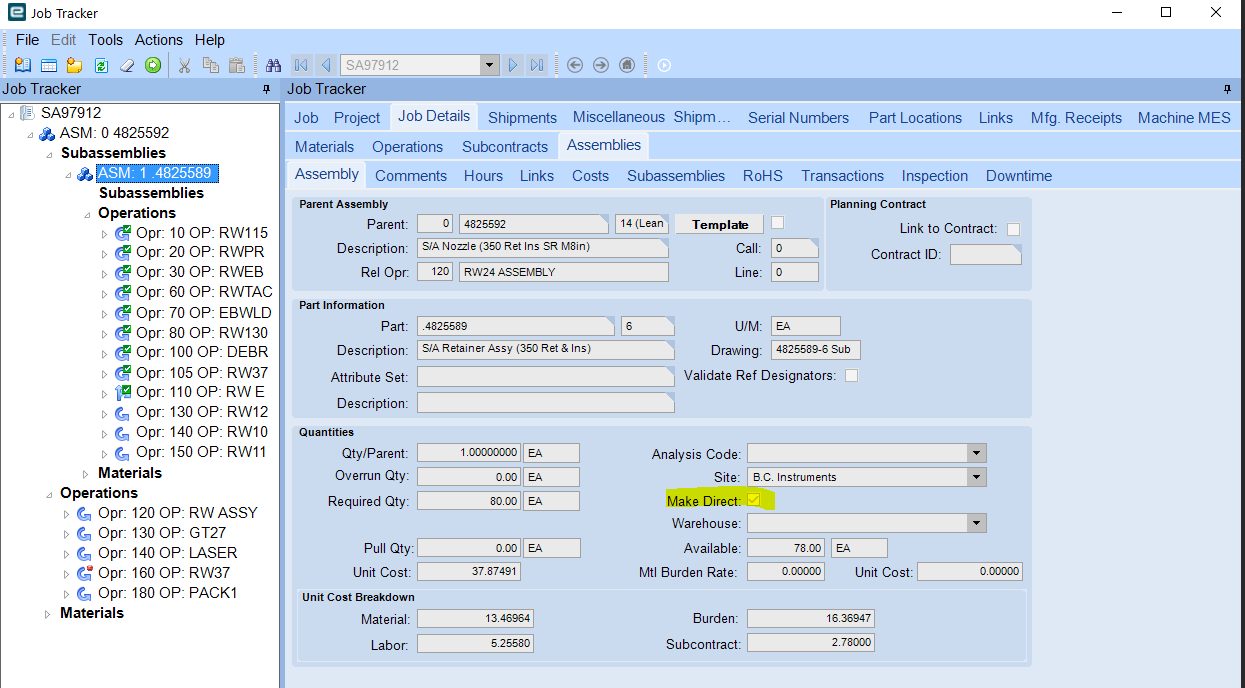Click the Back arrow in toolbar
Image resolution: width=1245 pixels, height=688 pixels.
(x=575, y=65)
